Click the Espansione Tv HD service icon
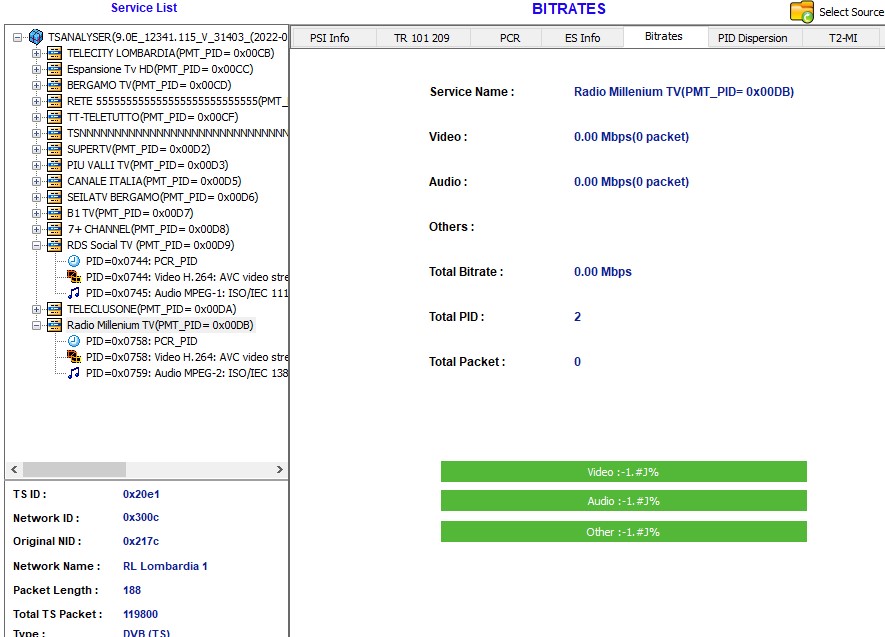Viewport: 885px width, 637px height. (x=54, y=69)
